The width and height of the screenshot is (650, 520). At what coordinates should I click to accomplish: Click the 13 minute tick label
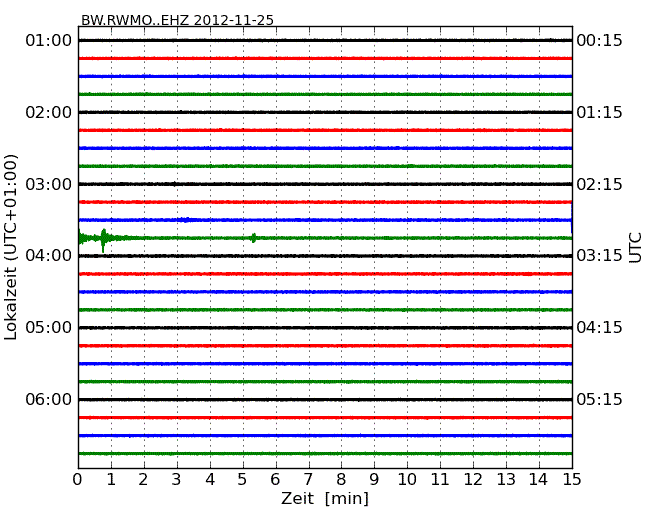tap(506, 480)
